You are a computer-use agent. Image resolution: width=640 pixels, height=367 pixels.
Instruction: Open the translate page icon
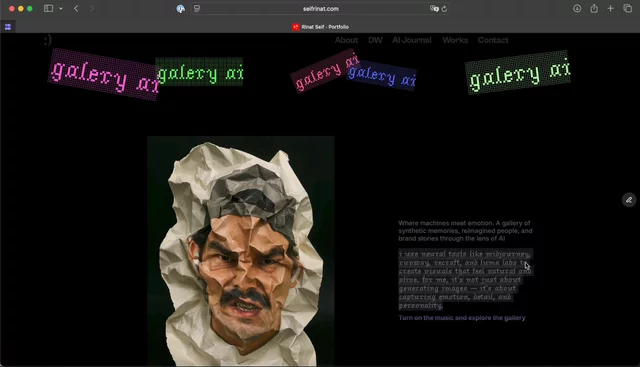(434, 9)
